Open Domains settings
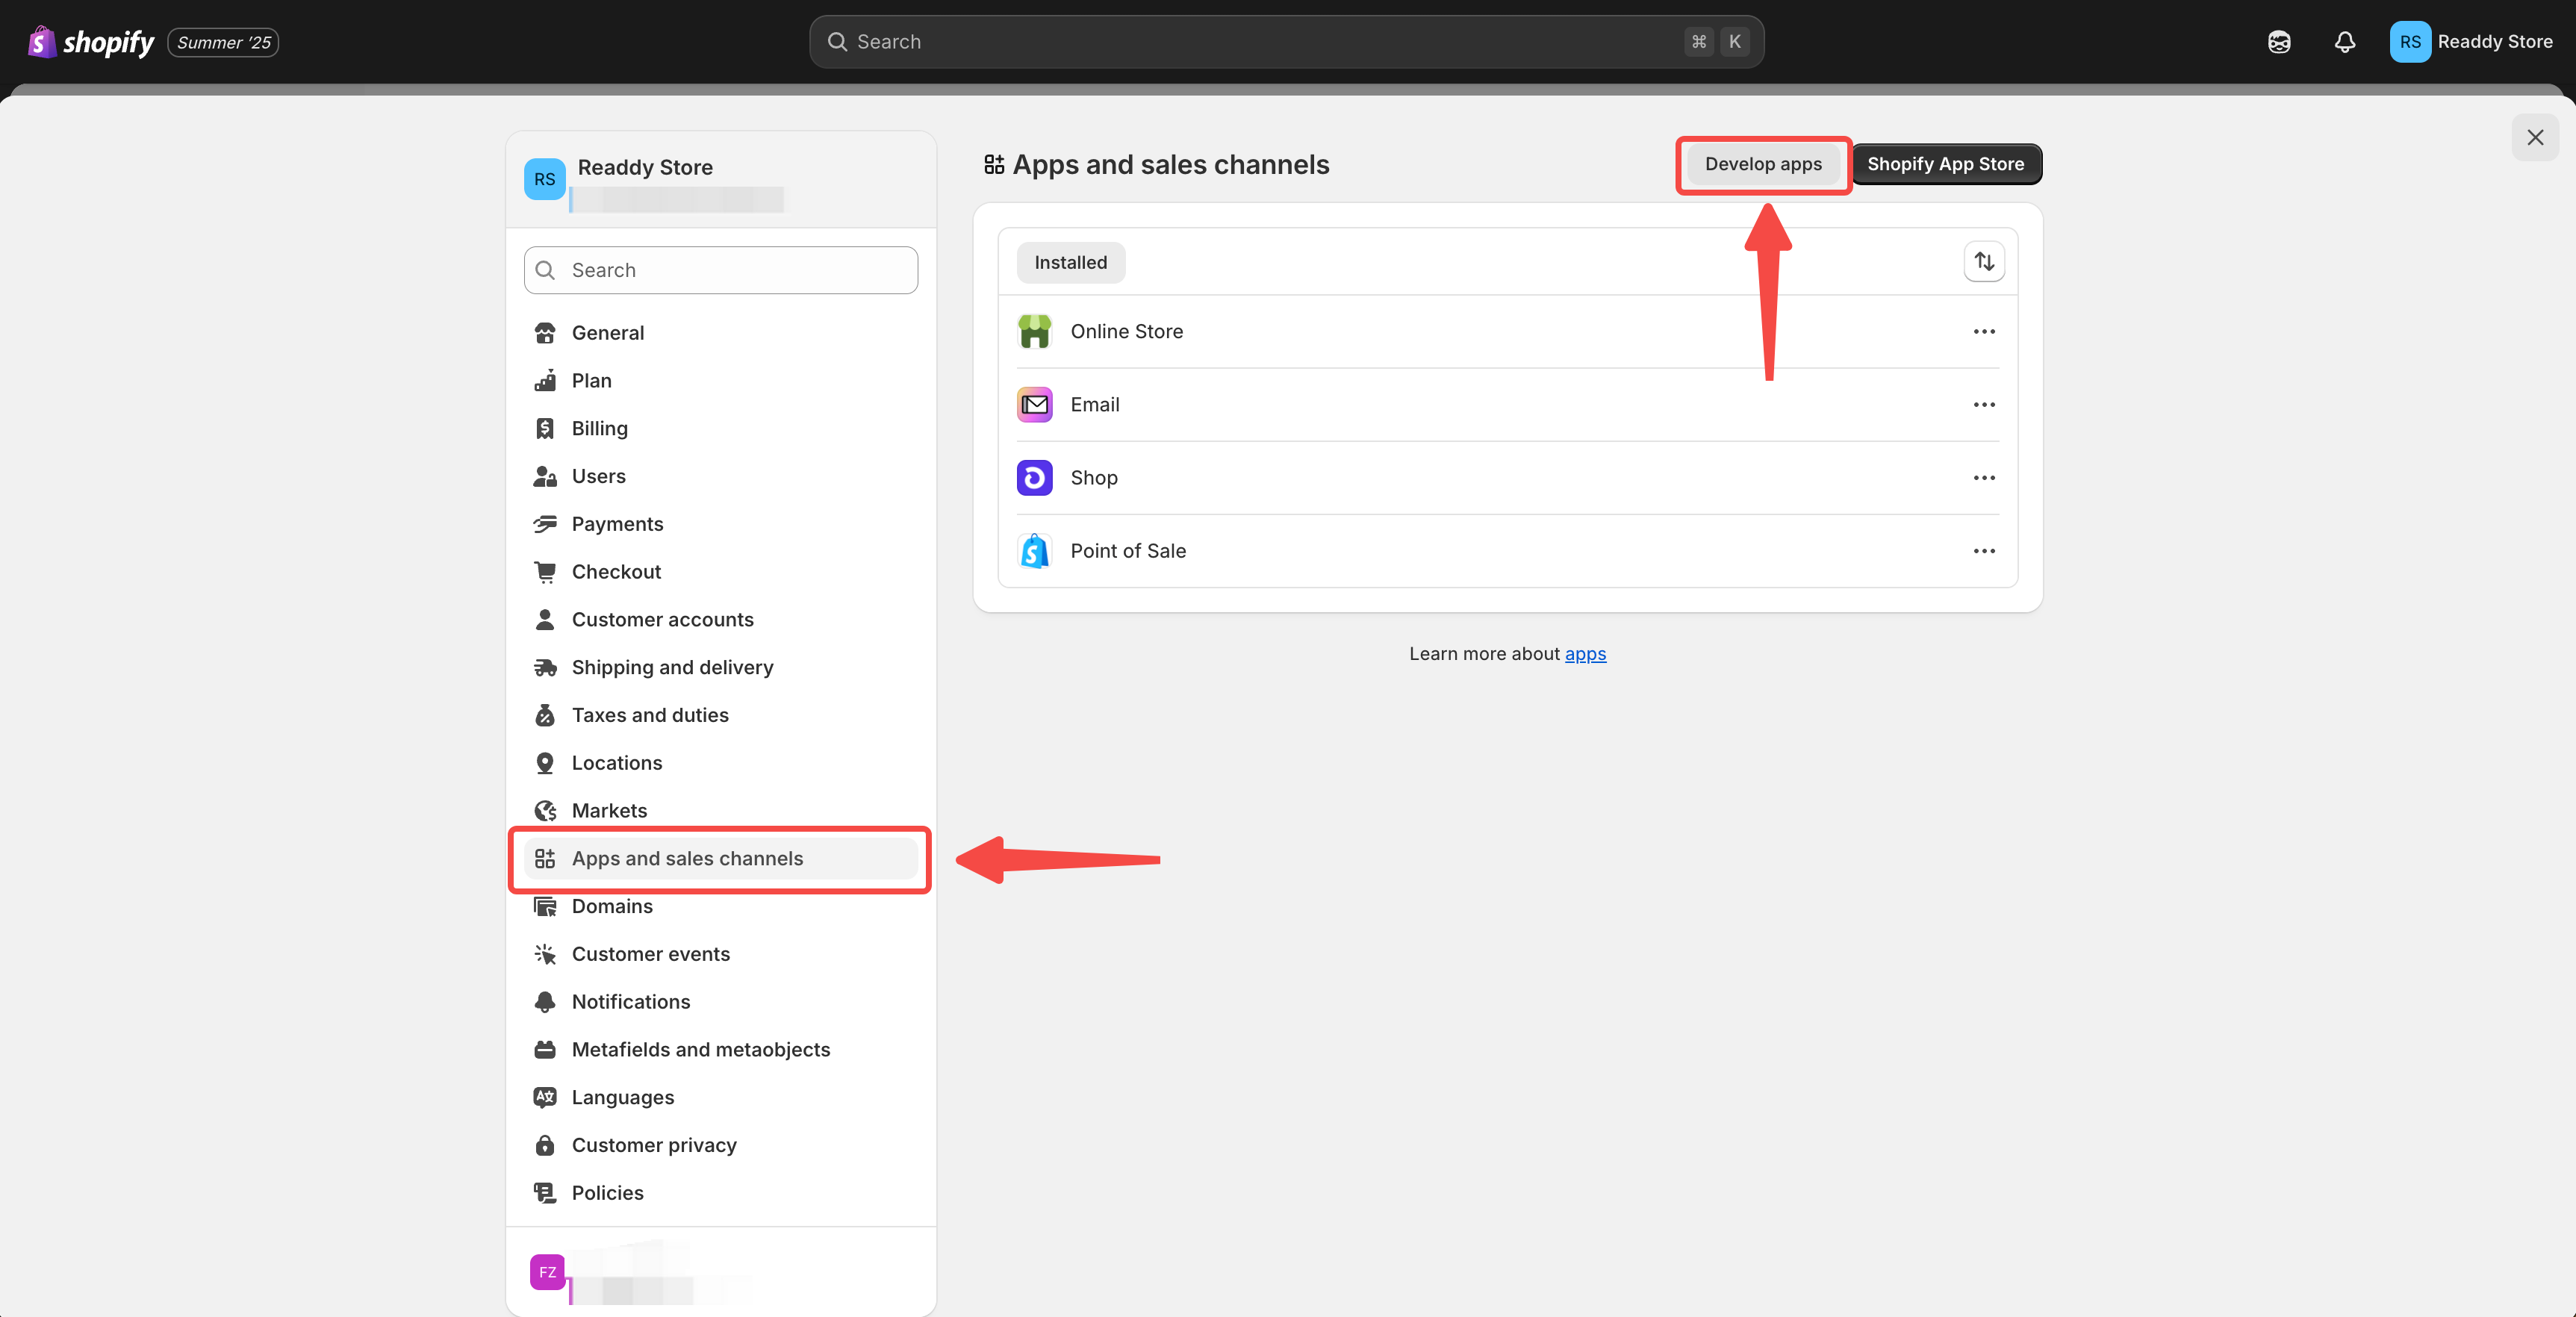This screenshot has width=2576, height=1317. 612,906
